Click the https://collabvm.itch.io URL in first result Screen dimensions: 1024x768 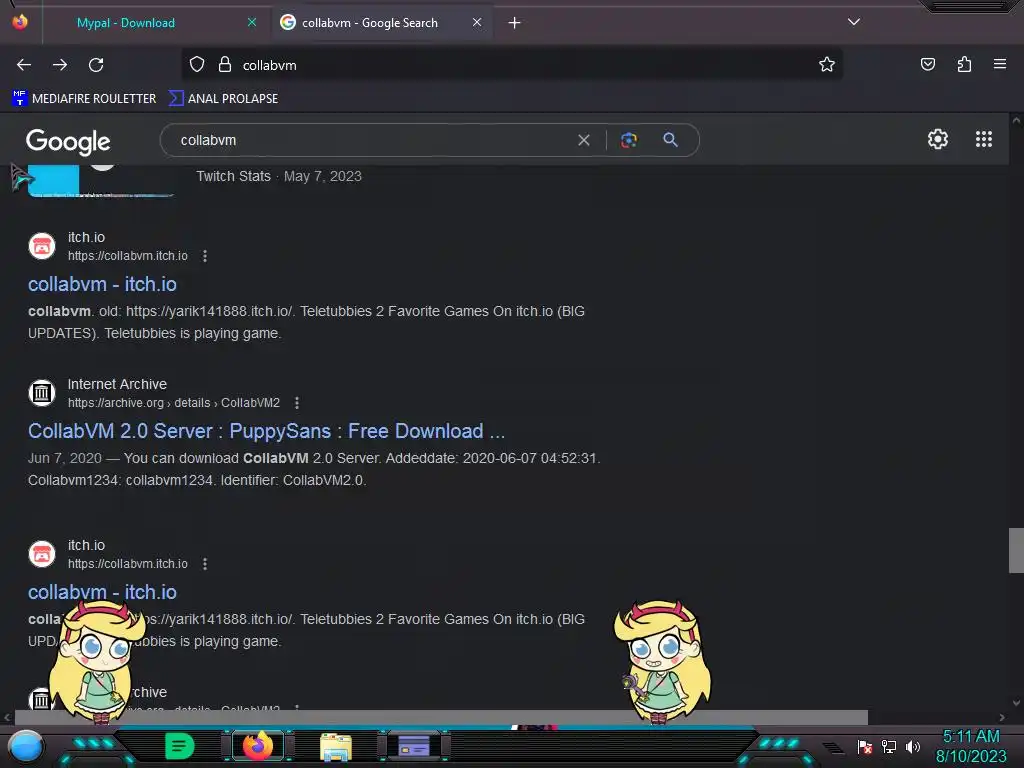pyautogui.click(x=128, y=256)
